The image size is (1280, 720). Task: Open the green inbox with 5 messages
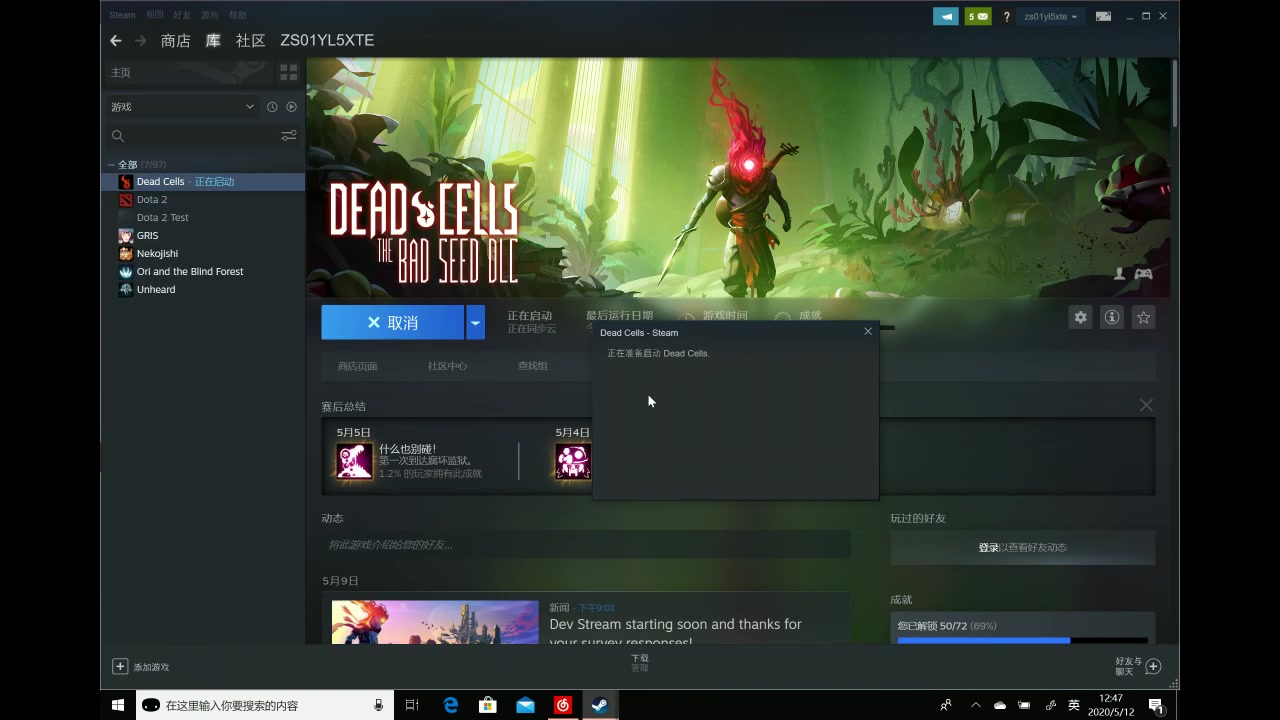[x=977, y=16]
